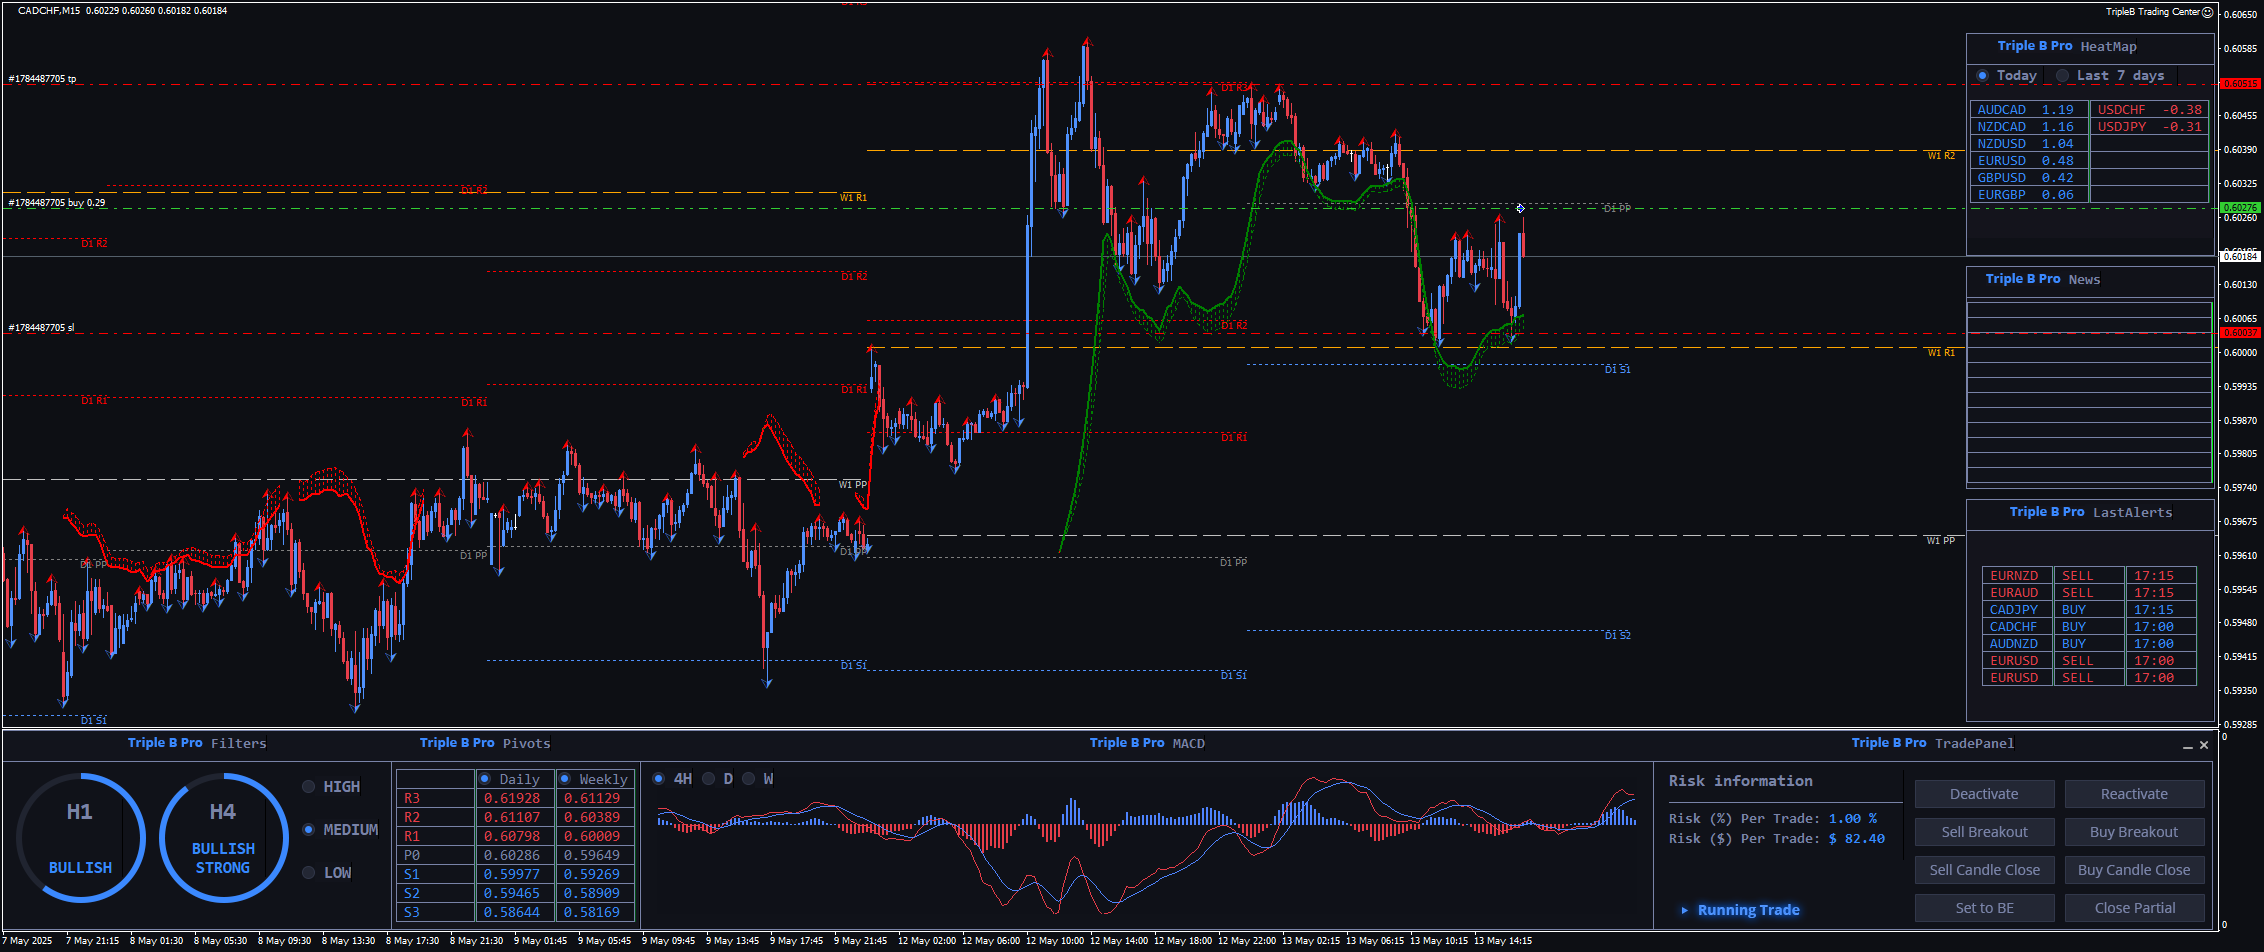Image resolution: width=2264 pixels, height=952 pixels.
Task: Click the TripleB Trading Center smiley icon
Action: 2207,12
